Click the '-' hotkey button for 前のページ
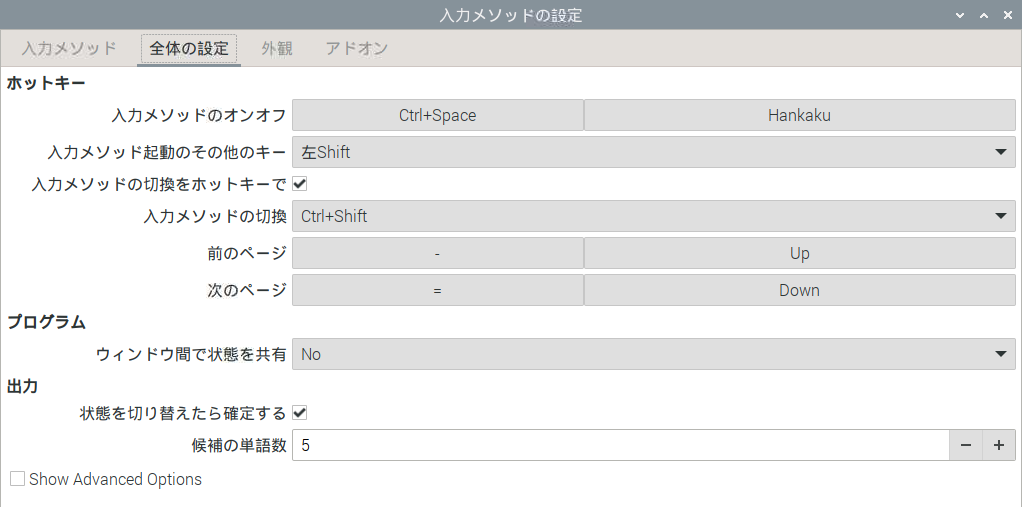1022x507 pixels. (437, 254)
